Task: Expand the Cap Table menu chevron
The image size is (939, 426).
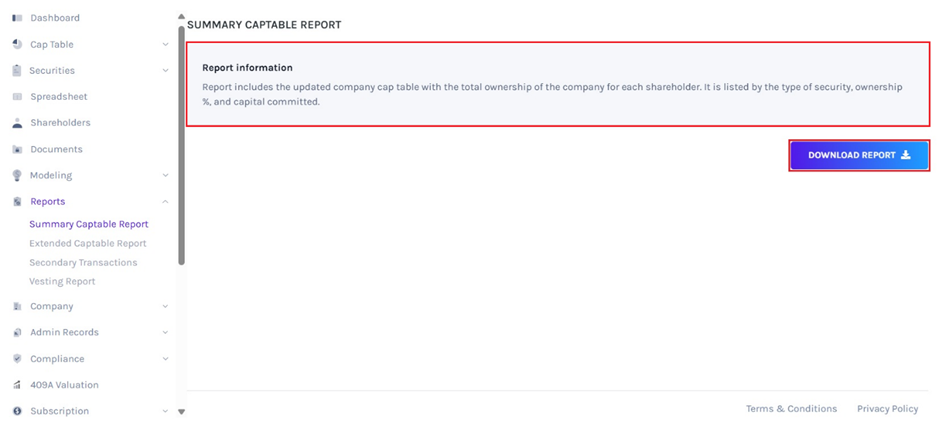Action: pos(165,44)
